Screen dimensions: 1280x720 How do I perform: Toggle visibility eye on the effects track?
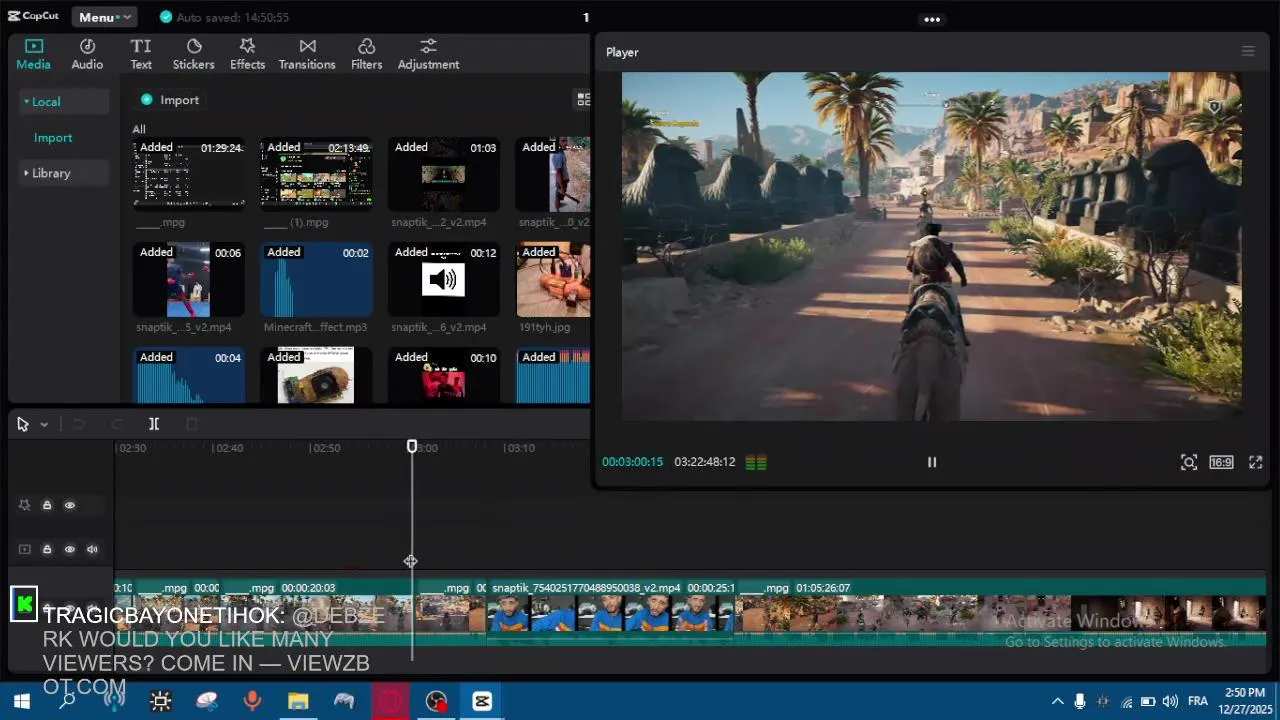pyautogui.click(x=70, y=505)
